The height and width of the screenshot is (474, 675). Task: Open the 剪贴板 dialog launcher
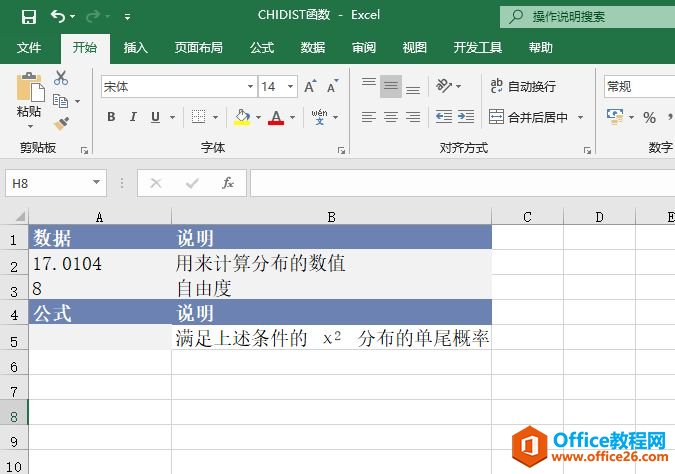pos(84,150)
